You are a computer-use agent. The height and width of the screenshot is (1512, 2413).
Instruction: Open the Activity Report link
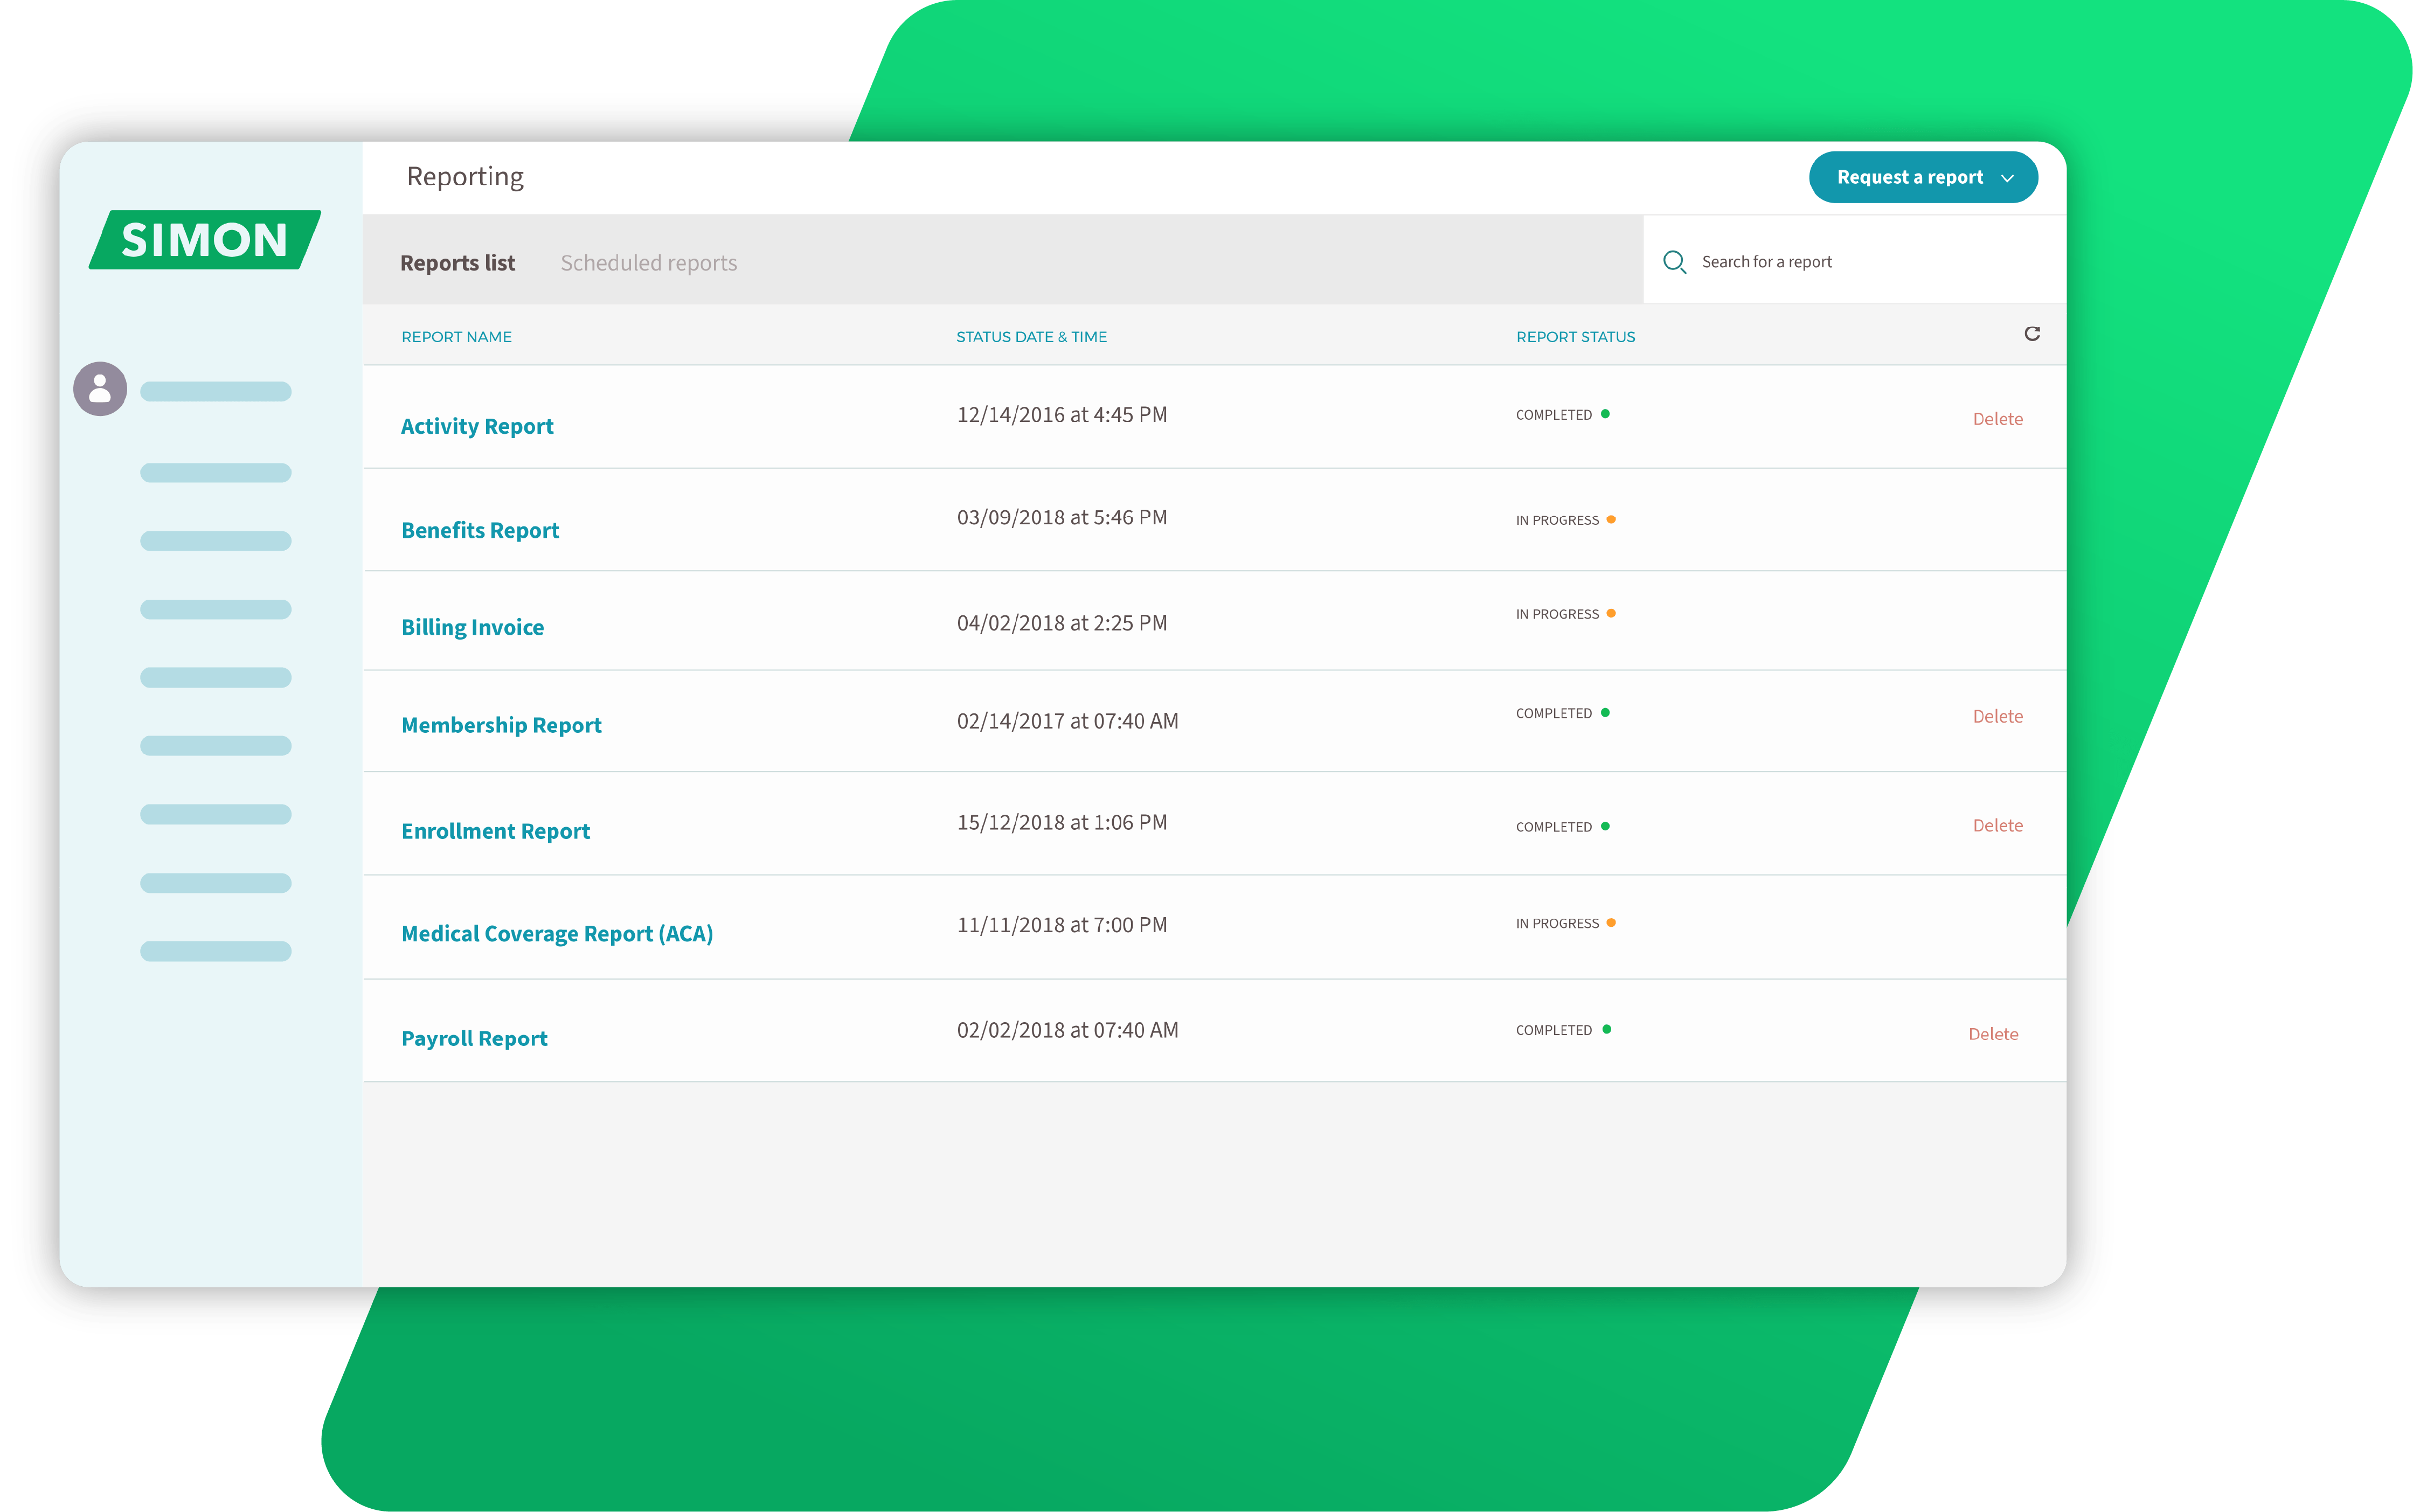pyautogui.click(x=477, y=426)
